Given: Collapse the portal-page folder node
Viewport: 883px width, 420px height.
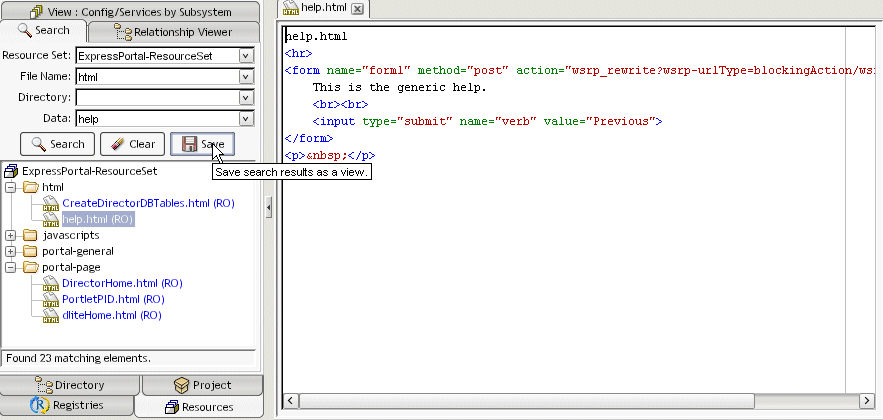Looking at the screenshot, I should point(11,267).
